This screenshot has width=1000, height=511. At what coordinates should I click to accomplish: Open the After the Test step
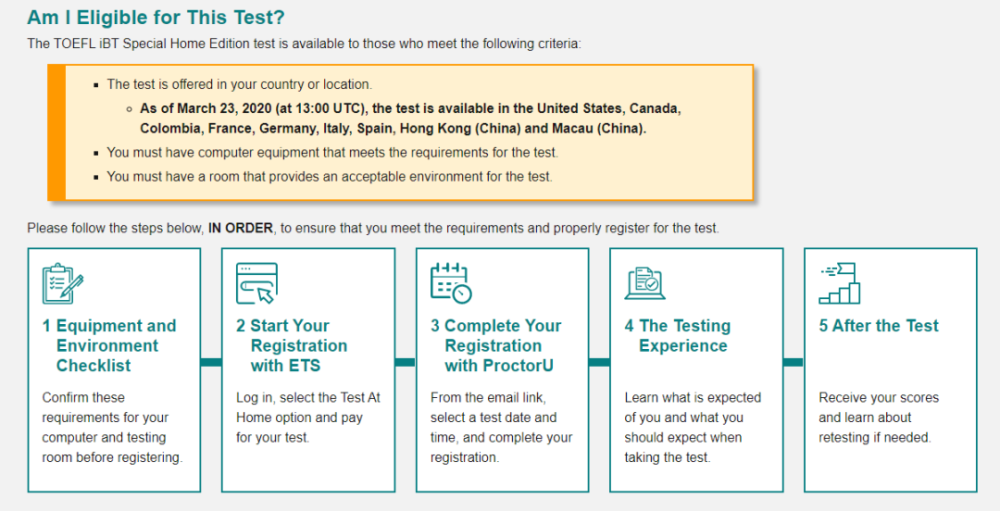[879, 326]
